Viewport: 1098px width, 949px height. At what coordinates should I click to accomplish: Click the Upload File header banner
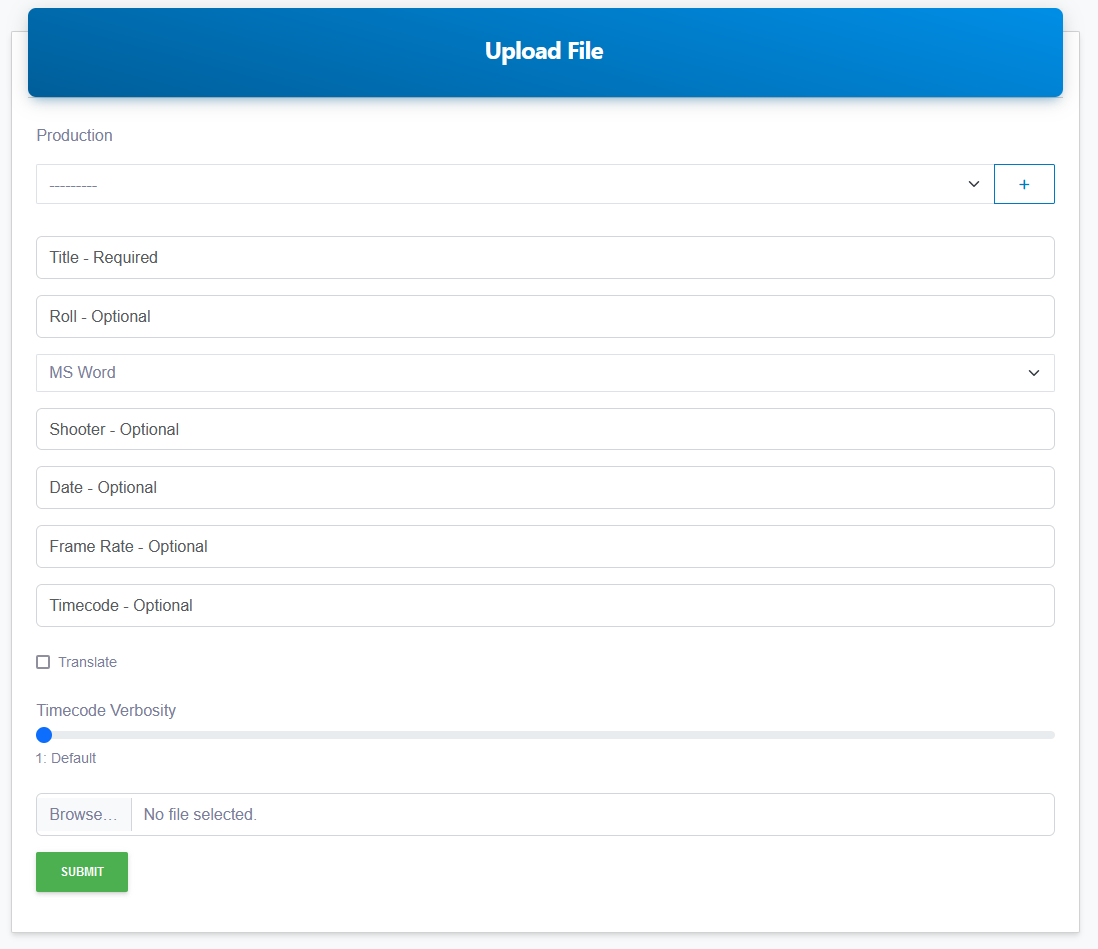544,51
